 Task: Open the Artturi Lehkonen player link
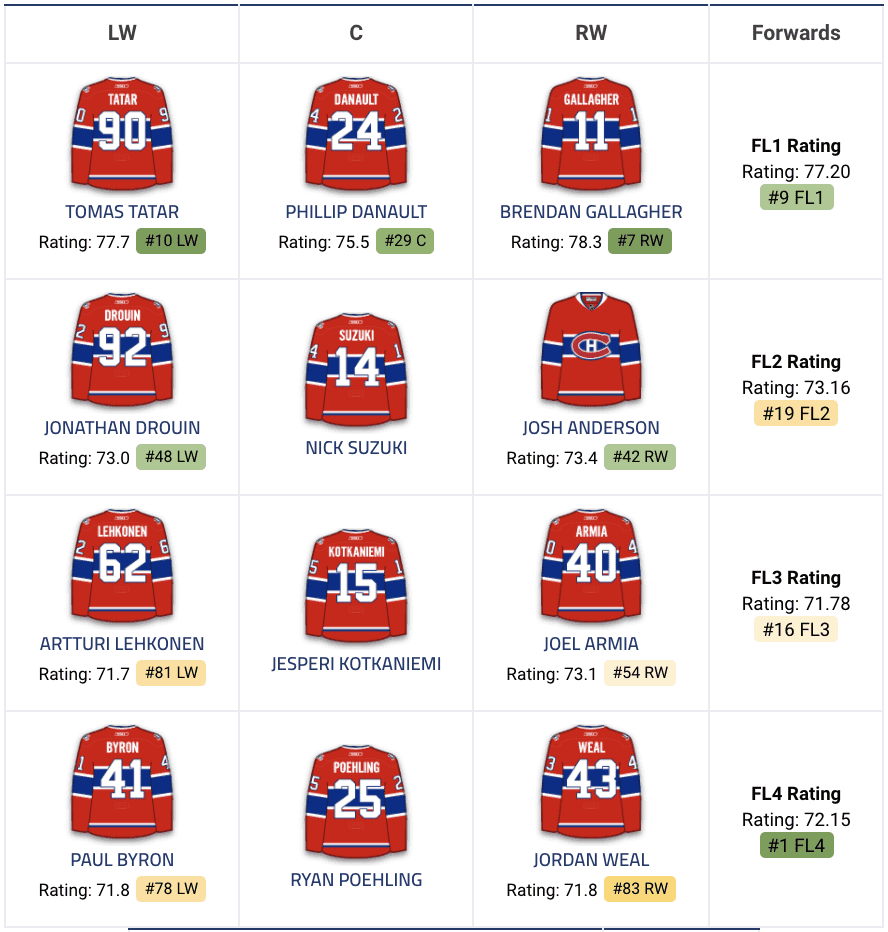(122, 644)
